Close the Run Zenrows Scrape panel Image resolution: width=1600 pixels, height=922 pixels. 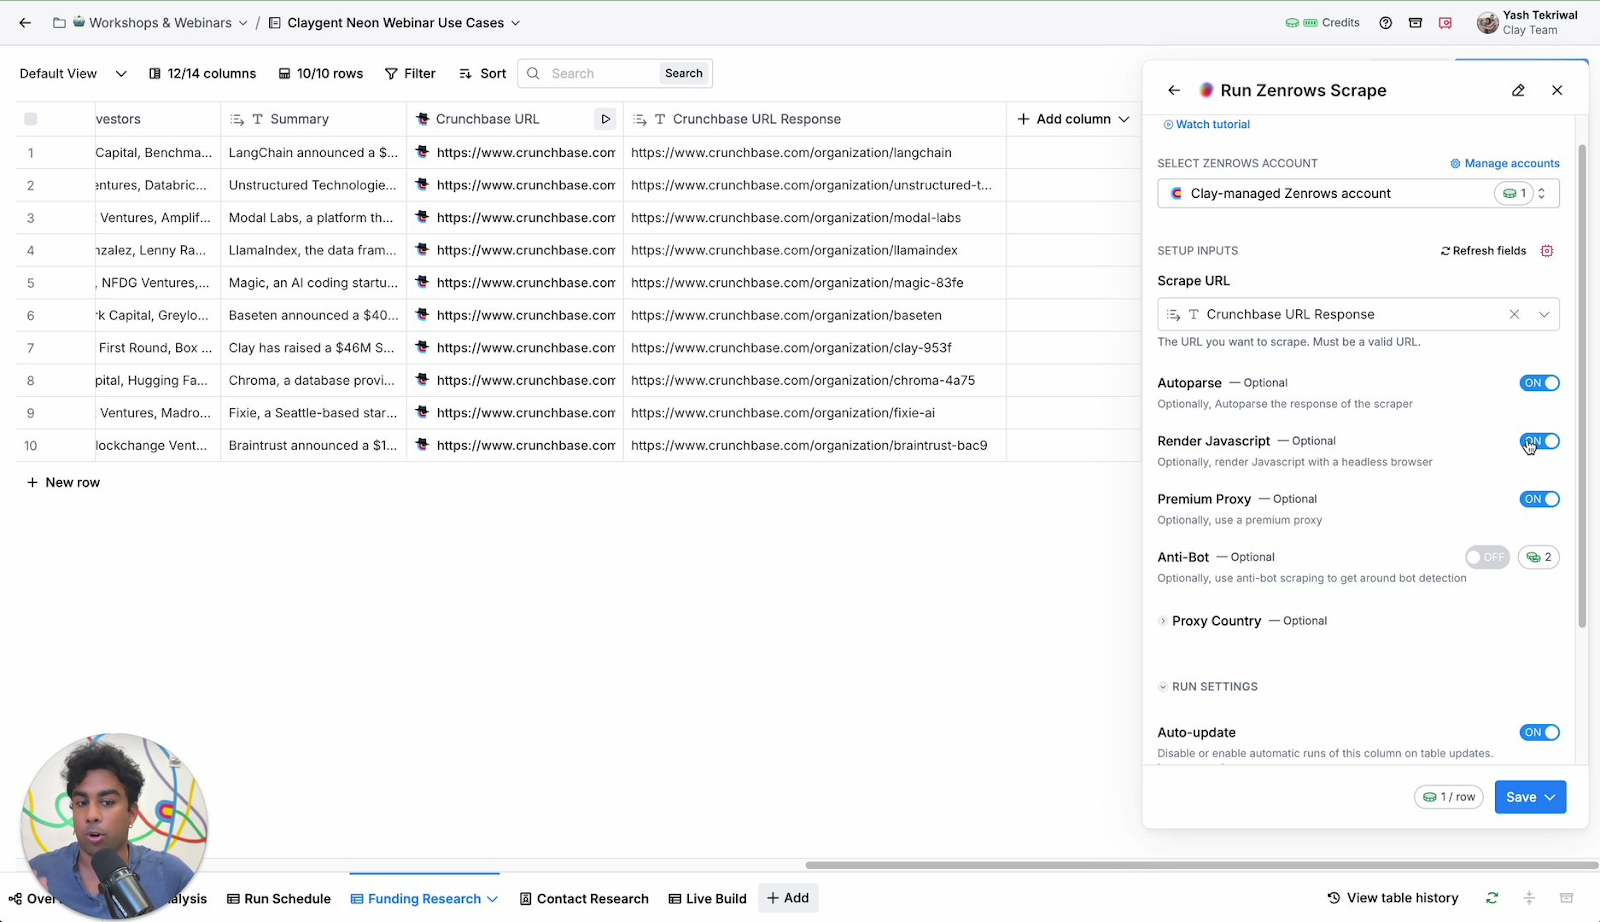coord(1557,90)
